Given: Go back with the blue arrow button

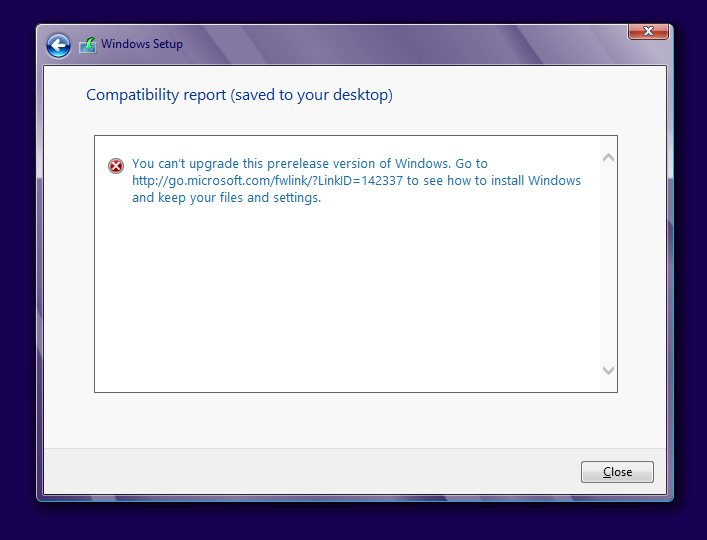Looking at the screenshot, I should tap(58, 46).
